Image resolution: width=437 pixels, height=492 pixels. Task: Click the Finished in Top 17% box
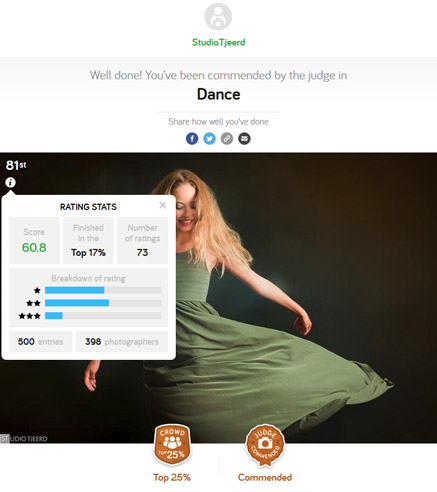pyautogui.click(x=88, y=241)
